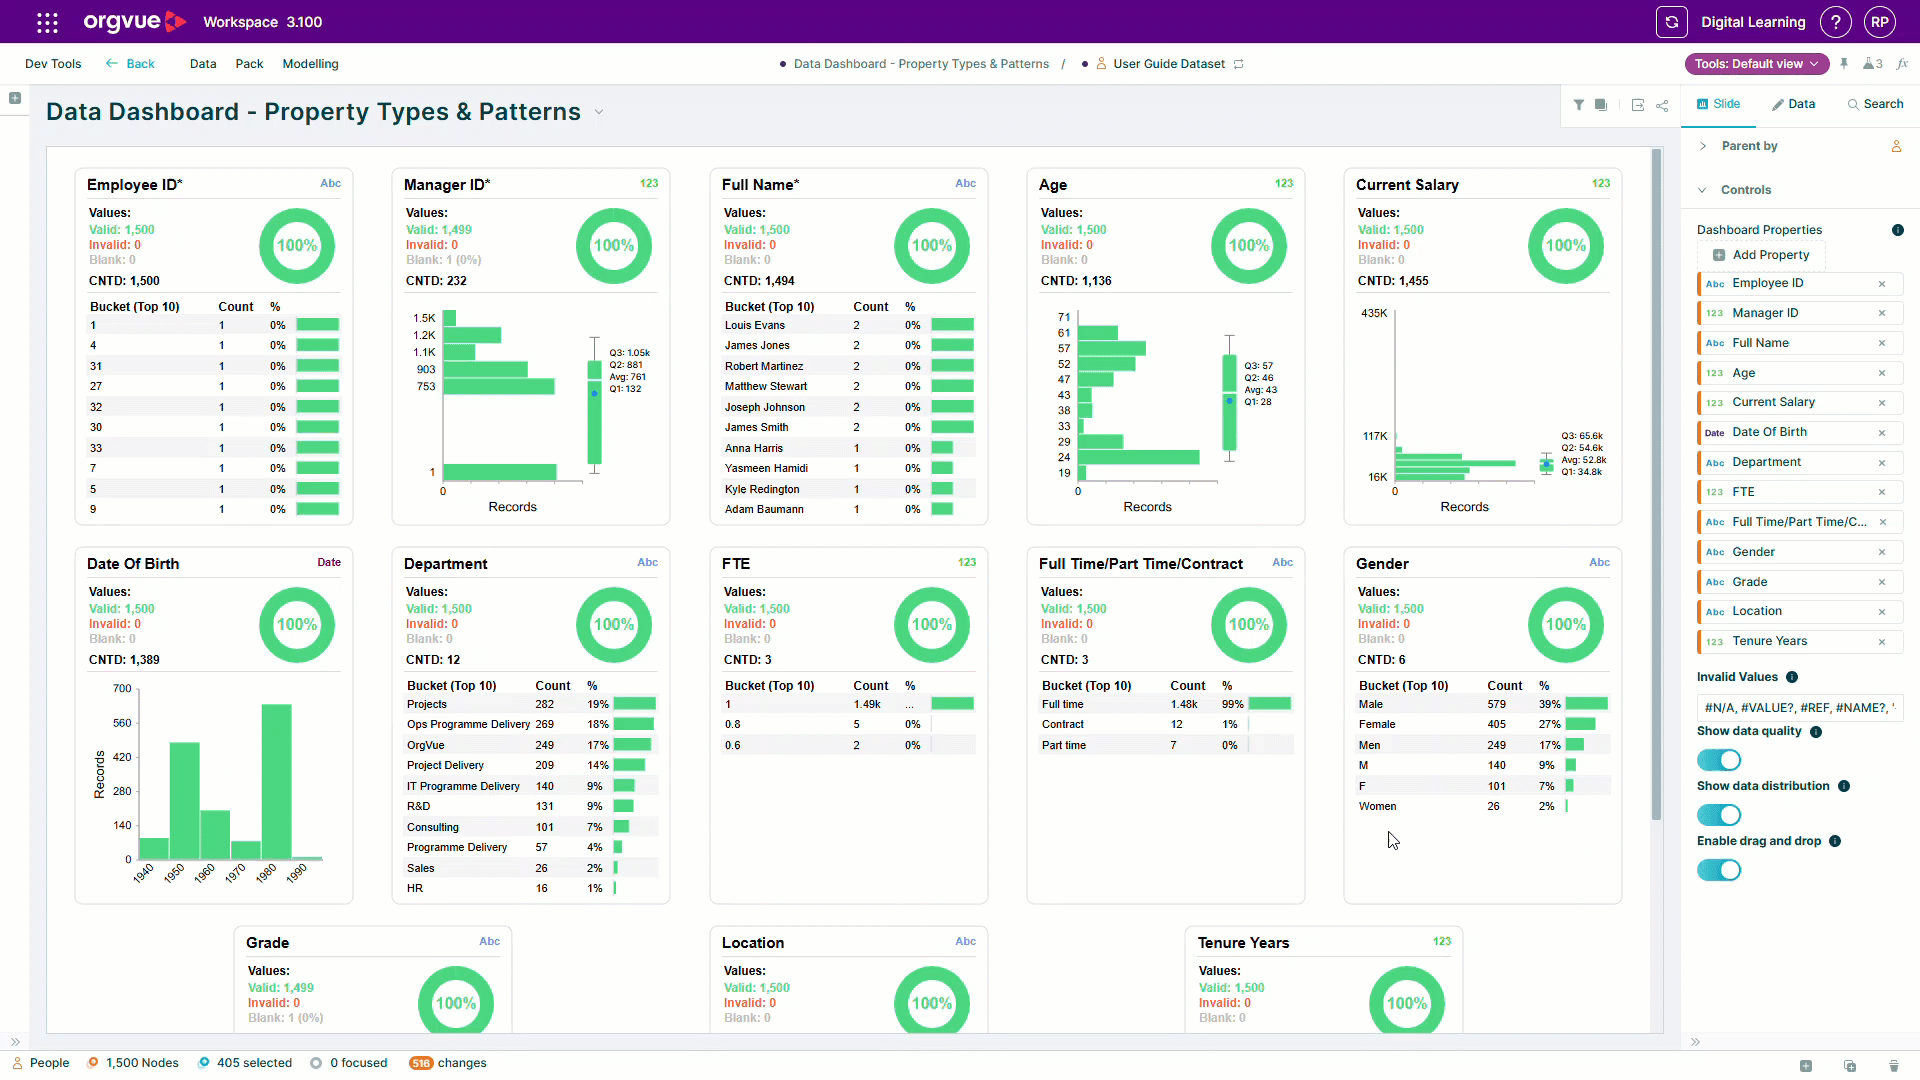Switch to the Data tab in right panel
The height and width of the screenshot is (1080, 1920).
click(x=1794, y=104)
